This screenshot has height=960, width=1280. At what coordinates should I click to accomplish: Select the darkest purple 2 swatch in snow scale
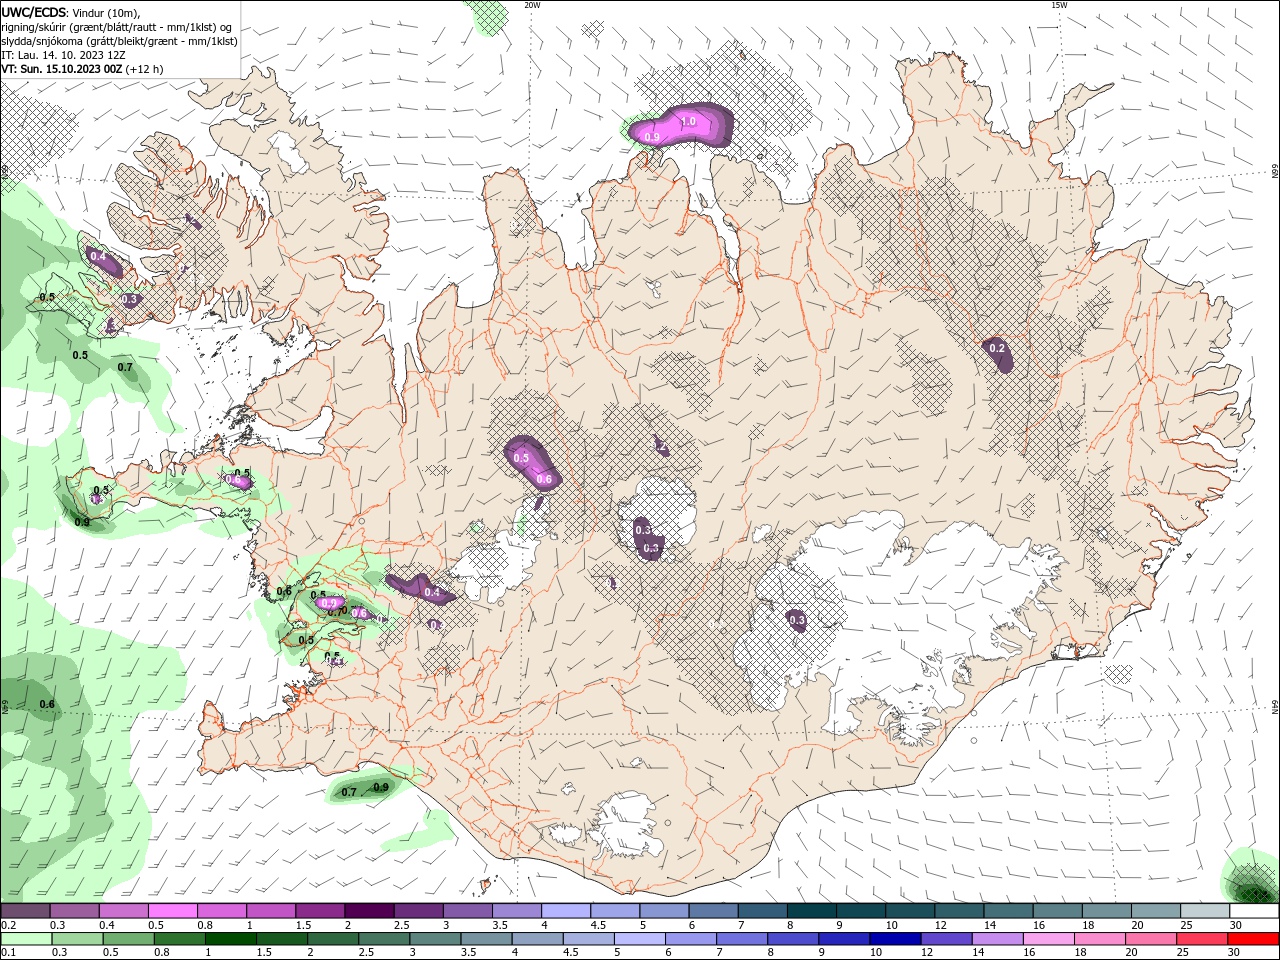coord(368,911)
